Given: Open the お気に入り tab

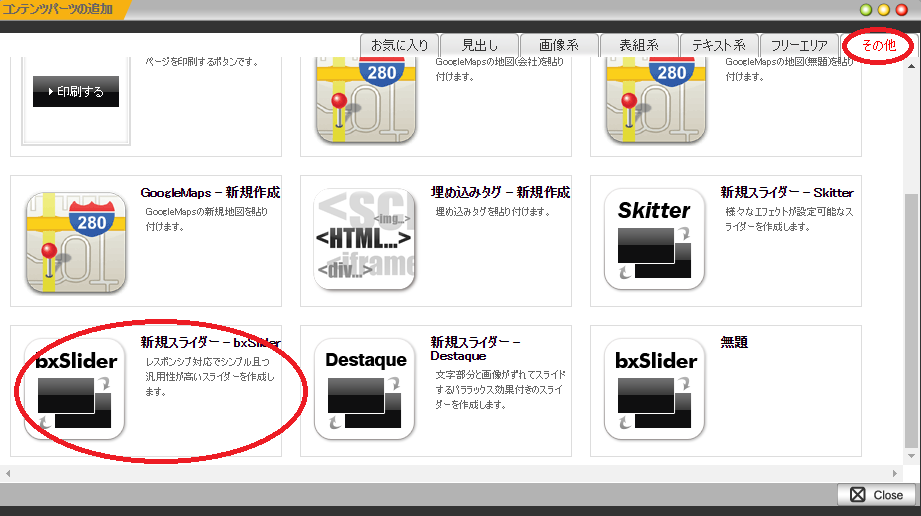Looking at the screenshot, I should (x=399, y=45).
